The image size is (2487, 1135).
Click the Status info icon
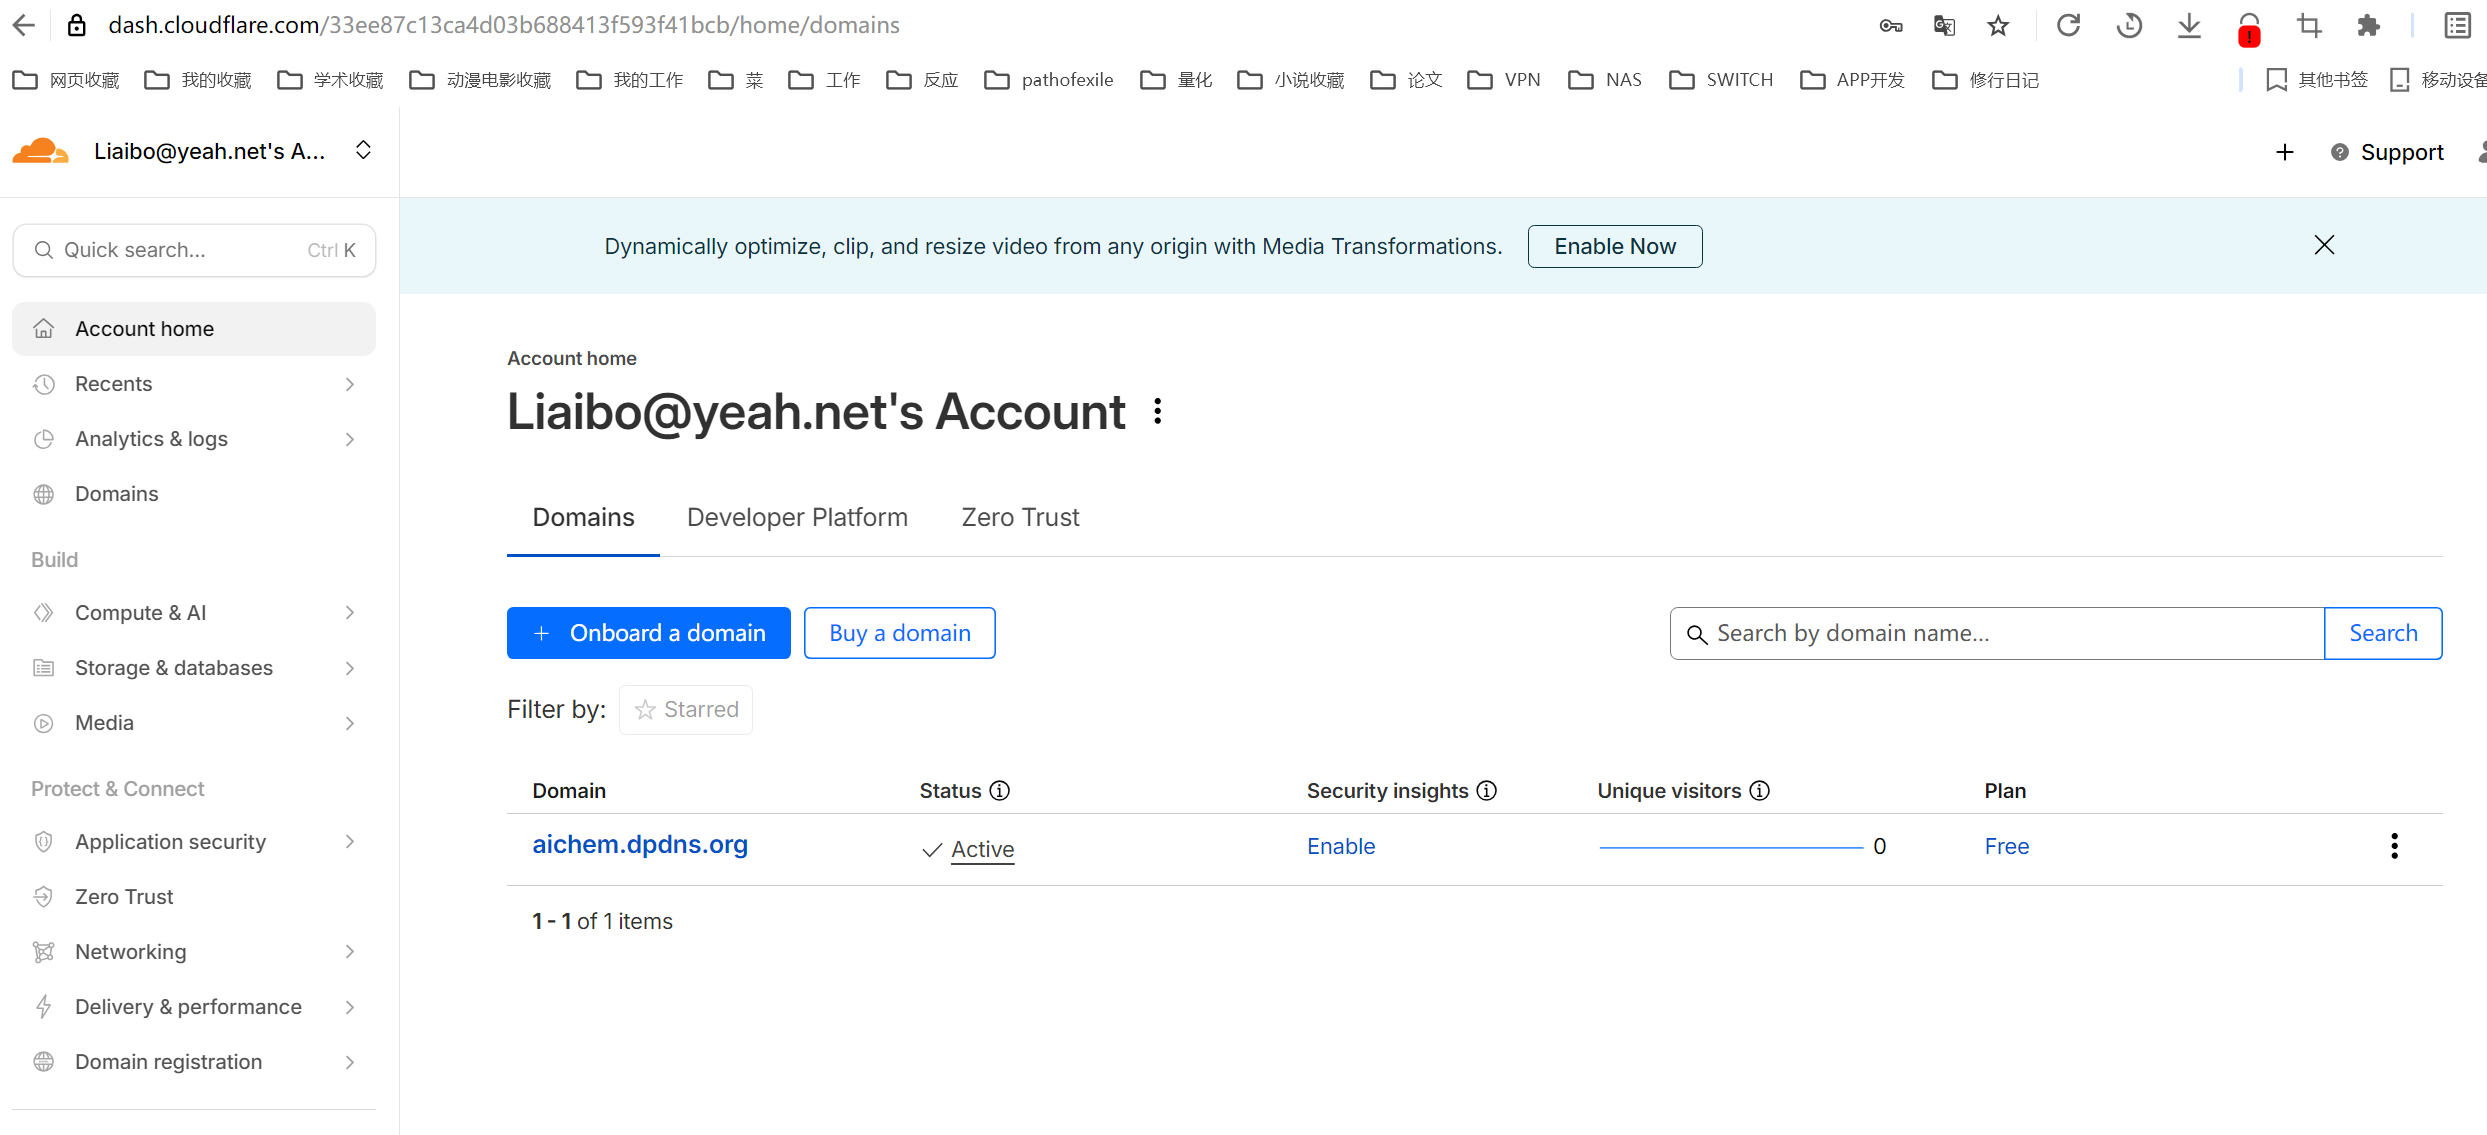click(x=1000, y=790)
